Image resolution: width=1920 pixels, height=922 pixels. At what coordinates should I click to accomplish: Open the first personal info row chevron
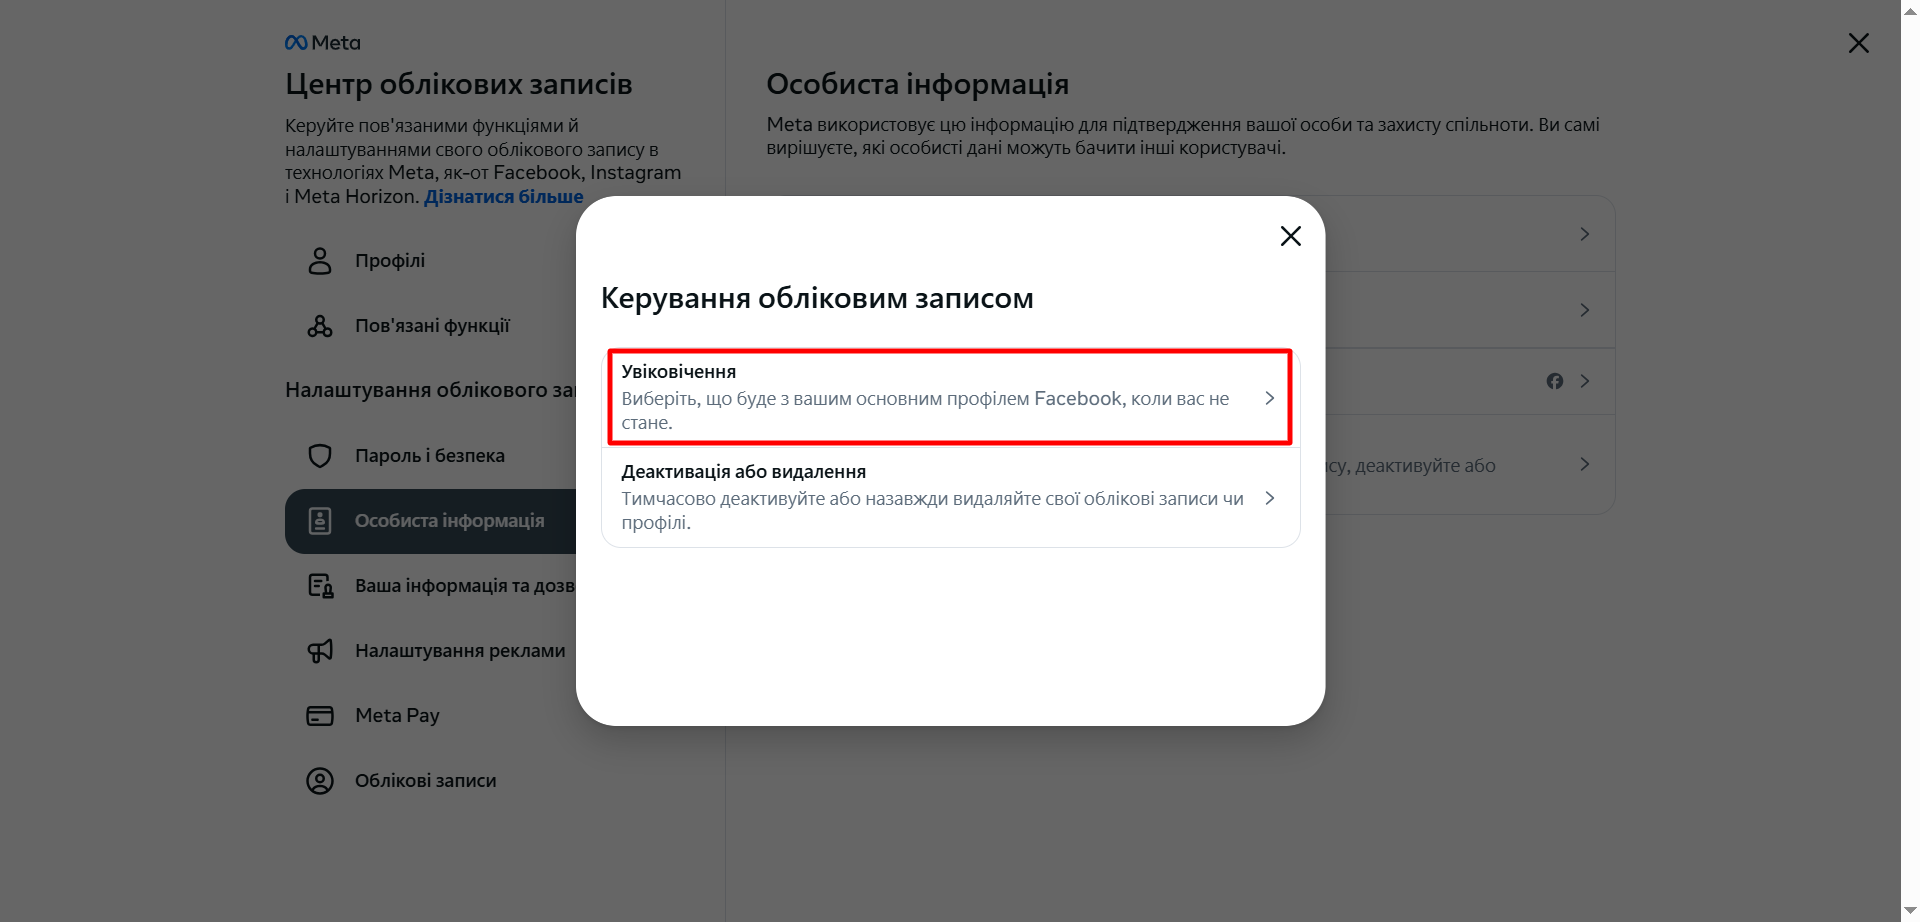1584,234
